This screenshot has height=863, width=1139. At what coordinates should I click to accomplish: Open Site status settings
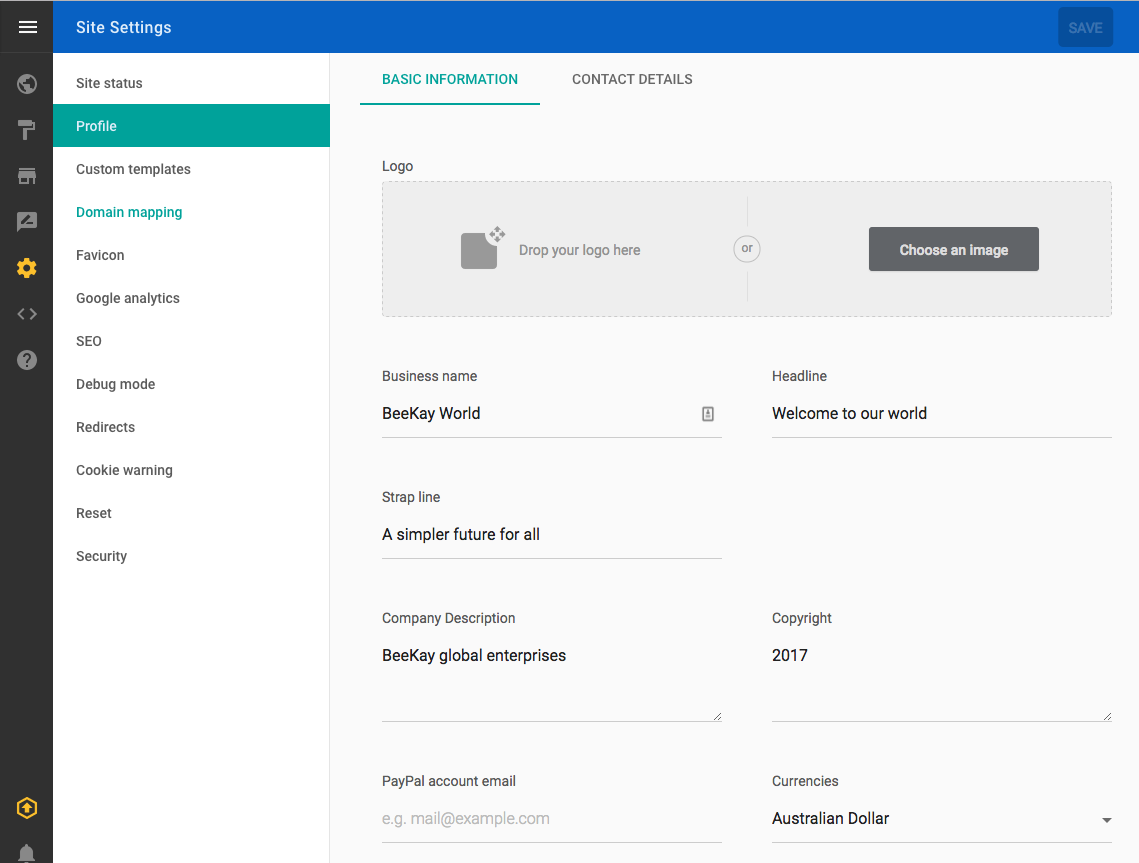click(x=191, y=83)
